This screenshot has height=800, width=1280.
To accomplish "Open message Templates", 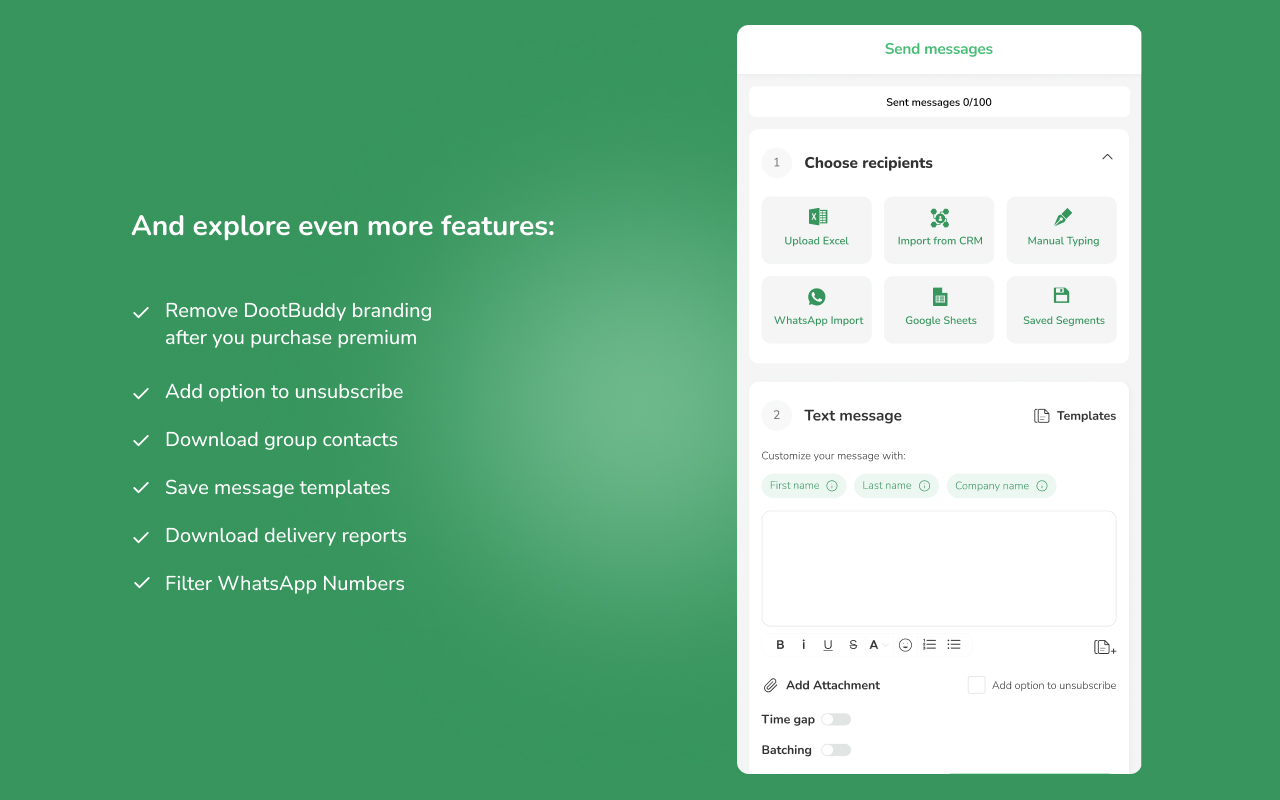I will coord(1075,416).
